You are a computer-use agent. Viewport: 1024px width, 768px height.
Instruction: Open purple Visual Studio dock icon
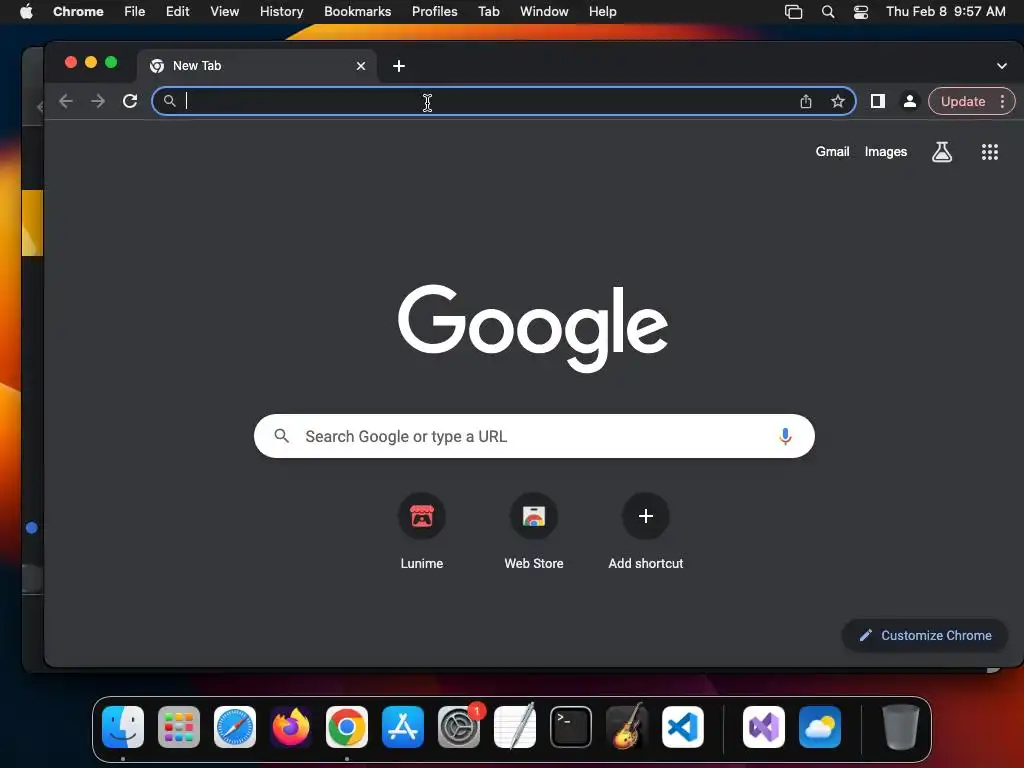pos(764,727)
